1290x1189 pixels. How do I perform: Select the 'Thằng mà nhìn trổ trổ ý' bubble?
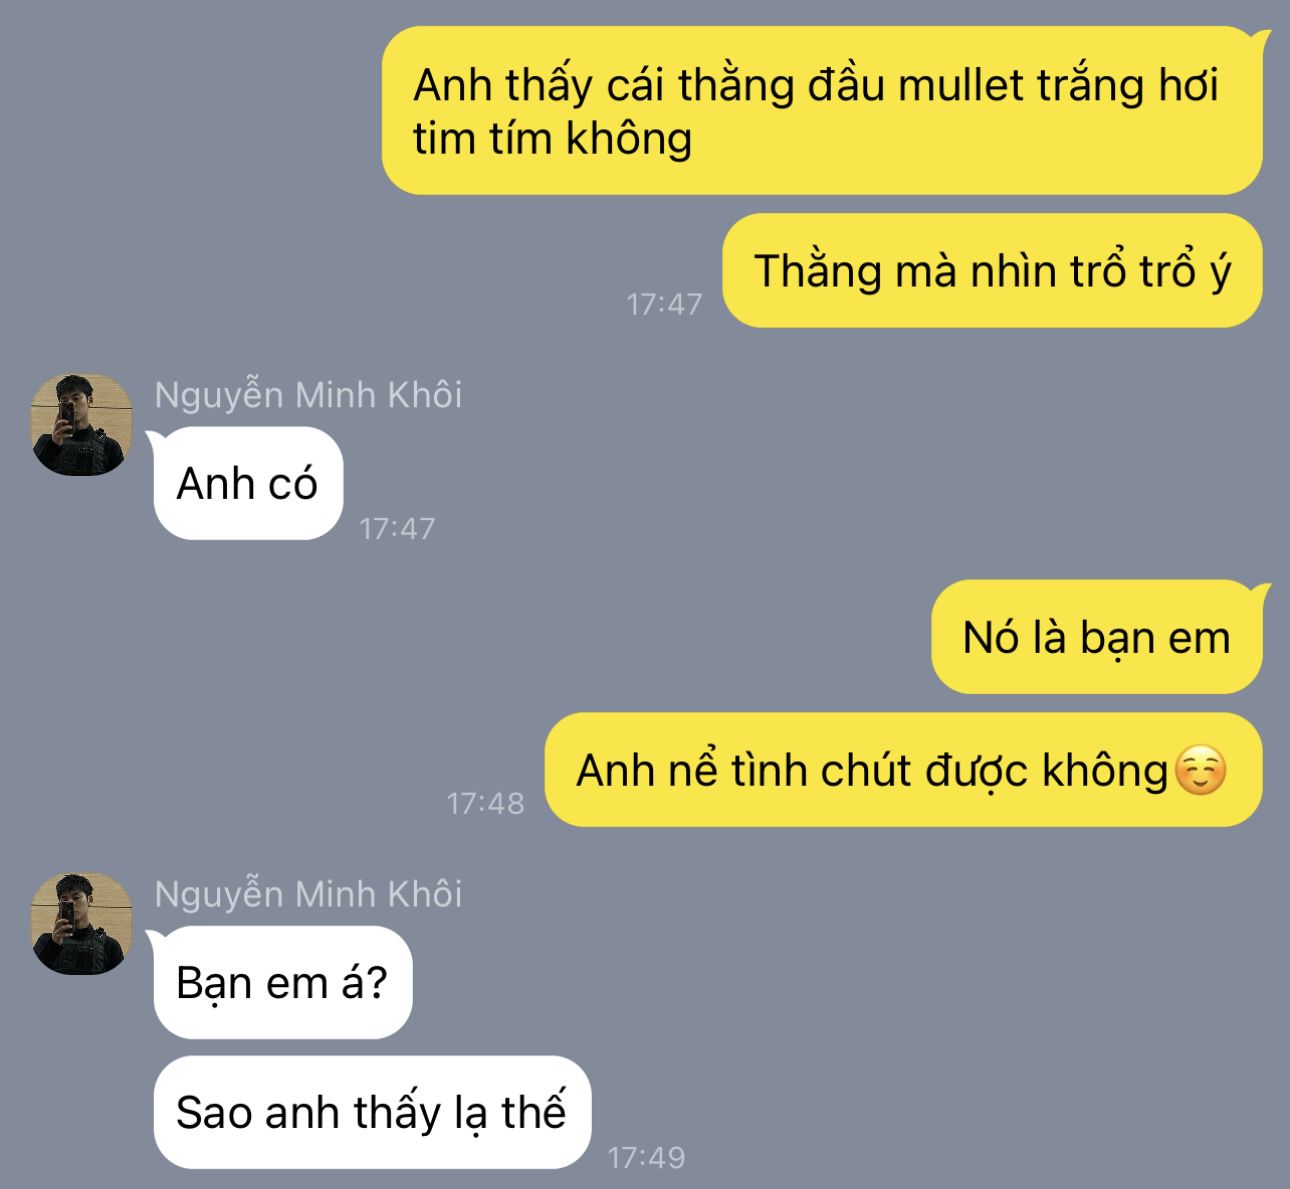tap(992, 271)
